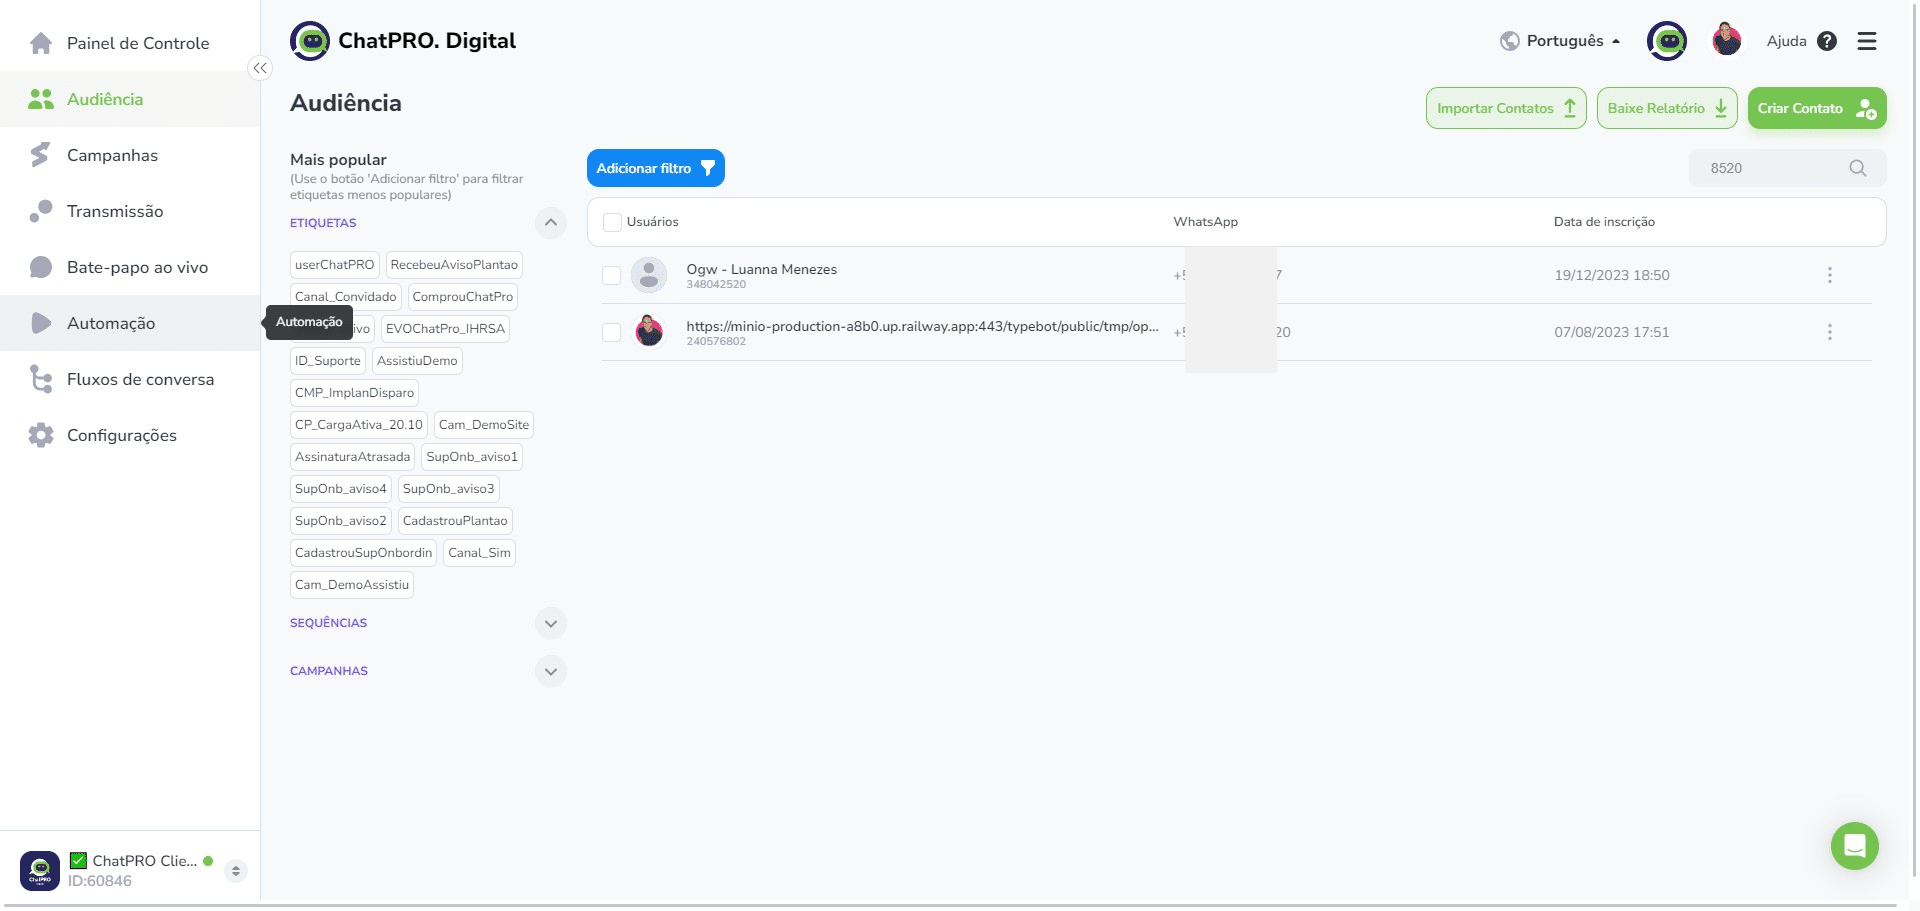
Task: Click Criar Contato button
Action: click(x=1817, y=108)
